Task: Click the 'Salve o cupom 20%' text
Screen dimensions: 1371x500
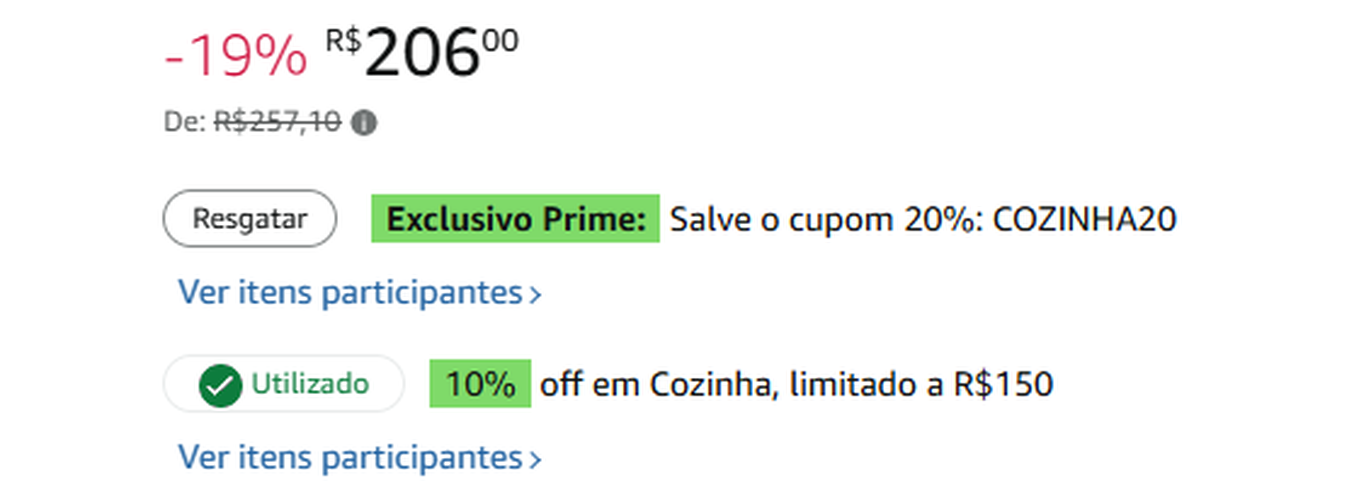Action: pyautogui.click(x=826, y=219)
